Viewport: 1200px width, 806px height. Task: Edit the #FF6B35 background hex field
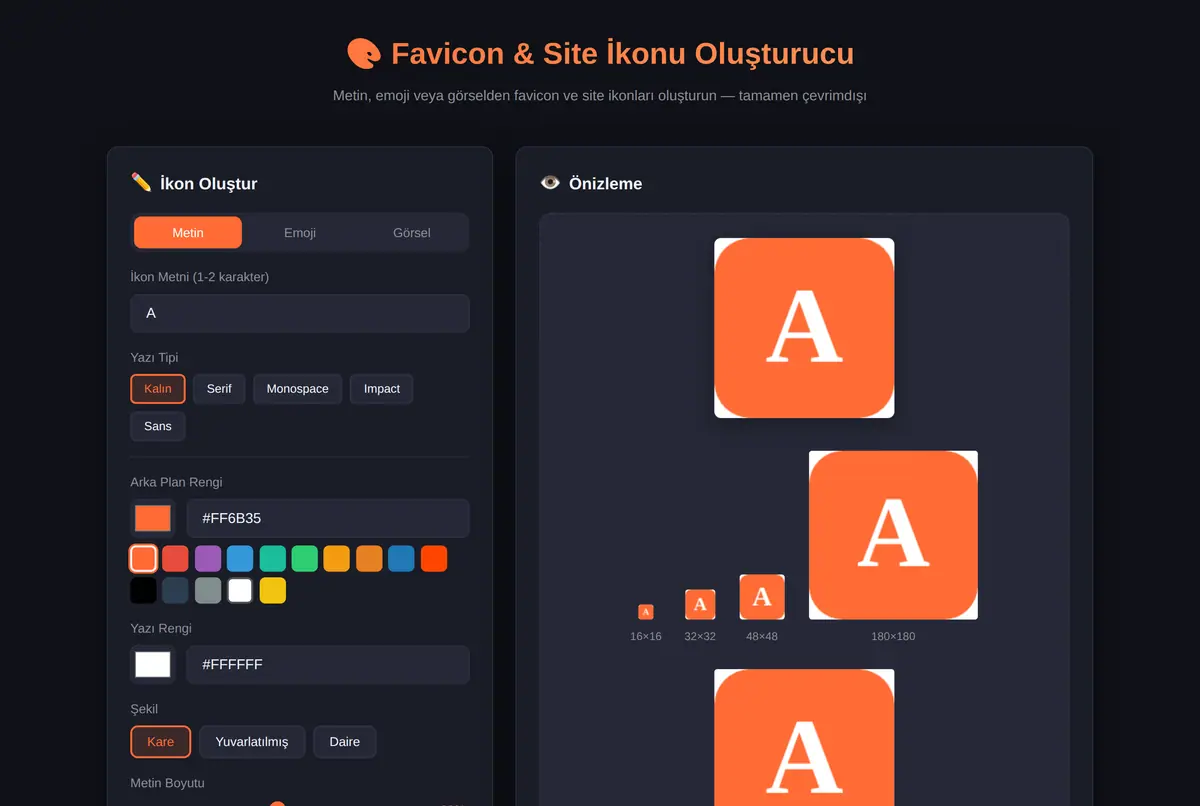(x=328, y=518)
